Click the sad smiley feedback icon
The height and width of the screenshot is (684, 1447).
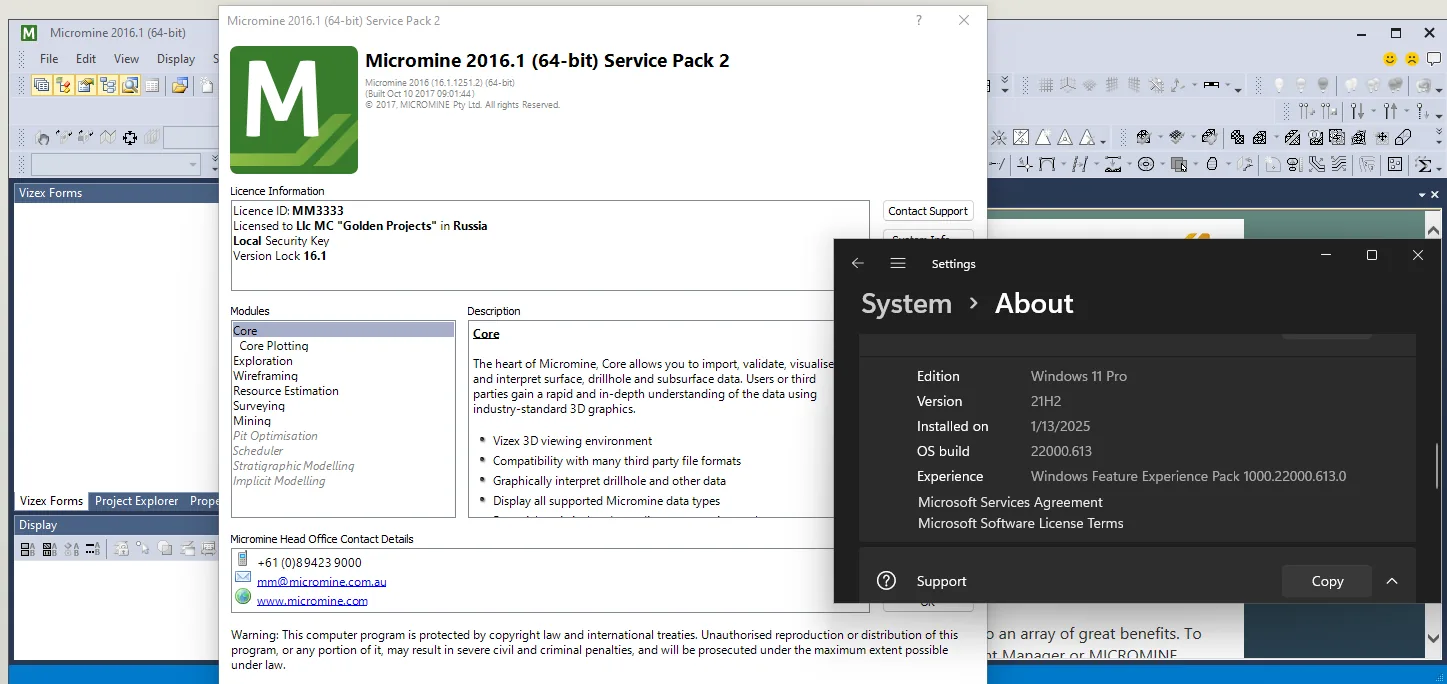click(1411, 59)
